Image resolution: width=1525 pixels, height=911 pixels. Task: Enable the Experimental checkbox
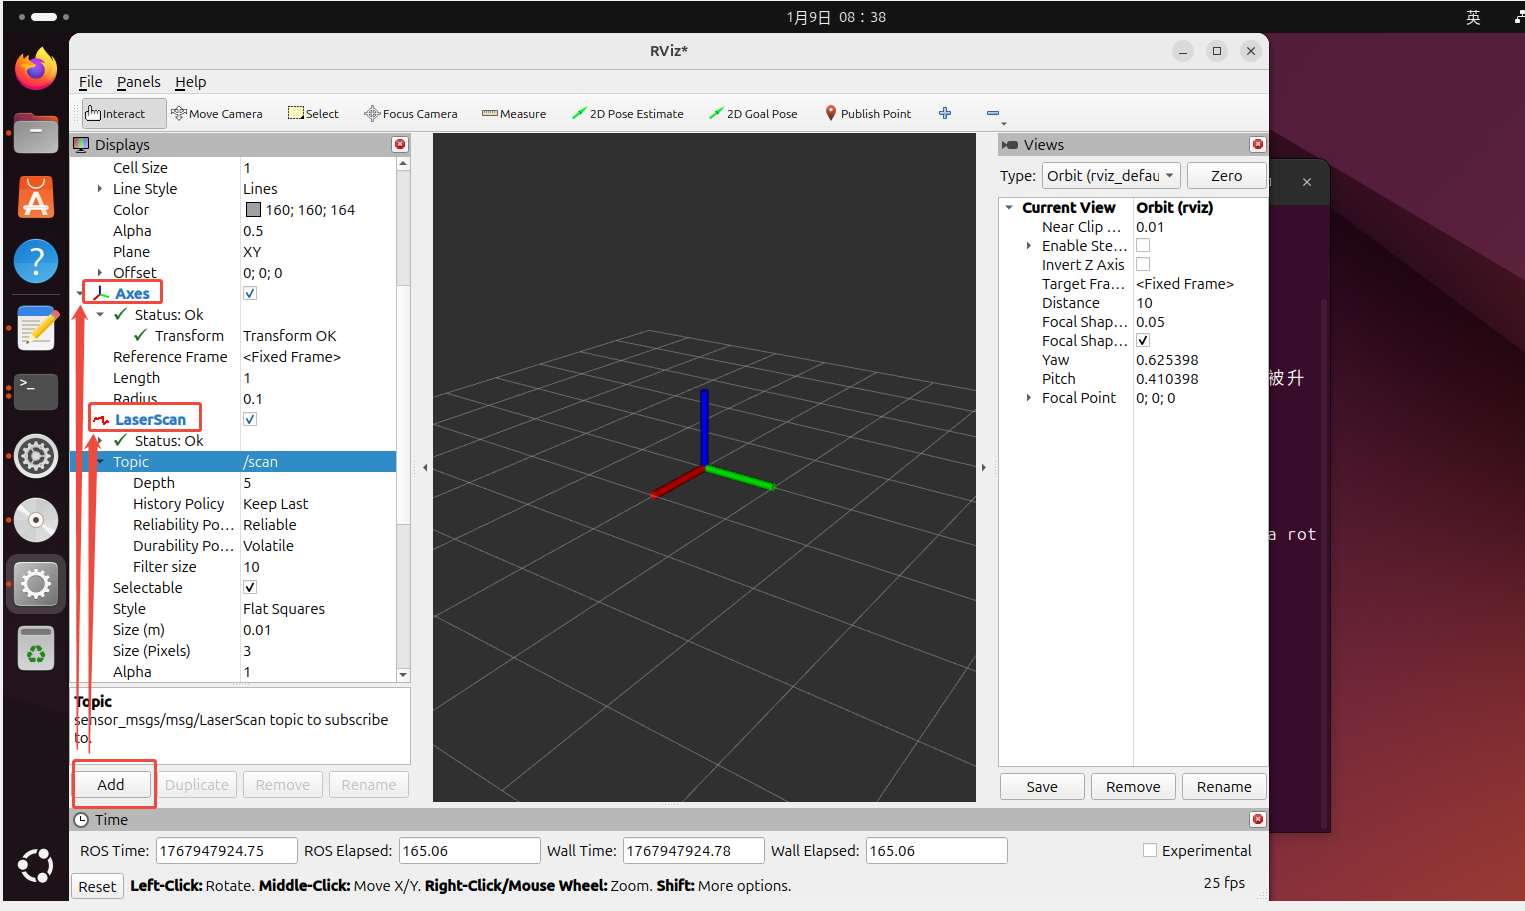point(1150,851)
